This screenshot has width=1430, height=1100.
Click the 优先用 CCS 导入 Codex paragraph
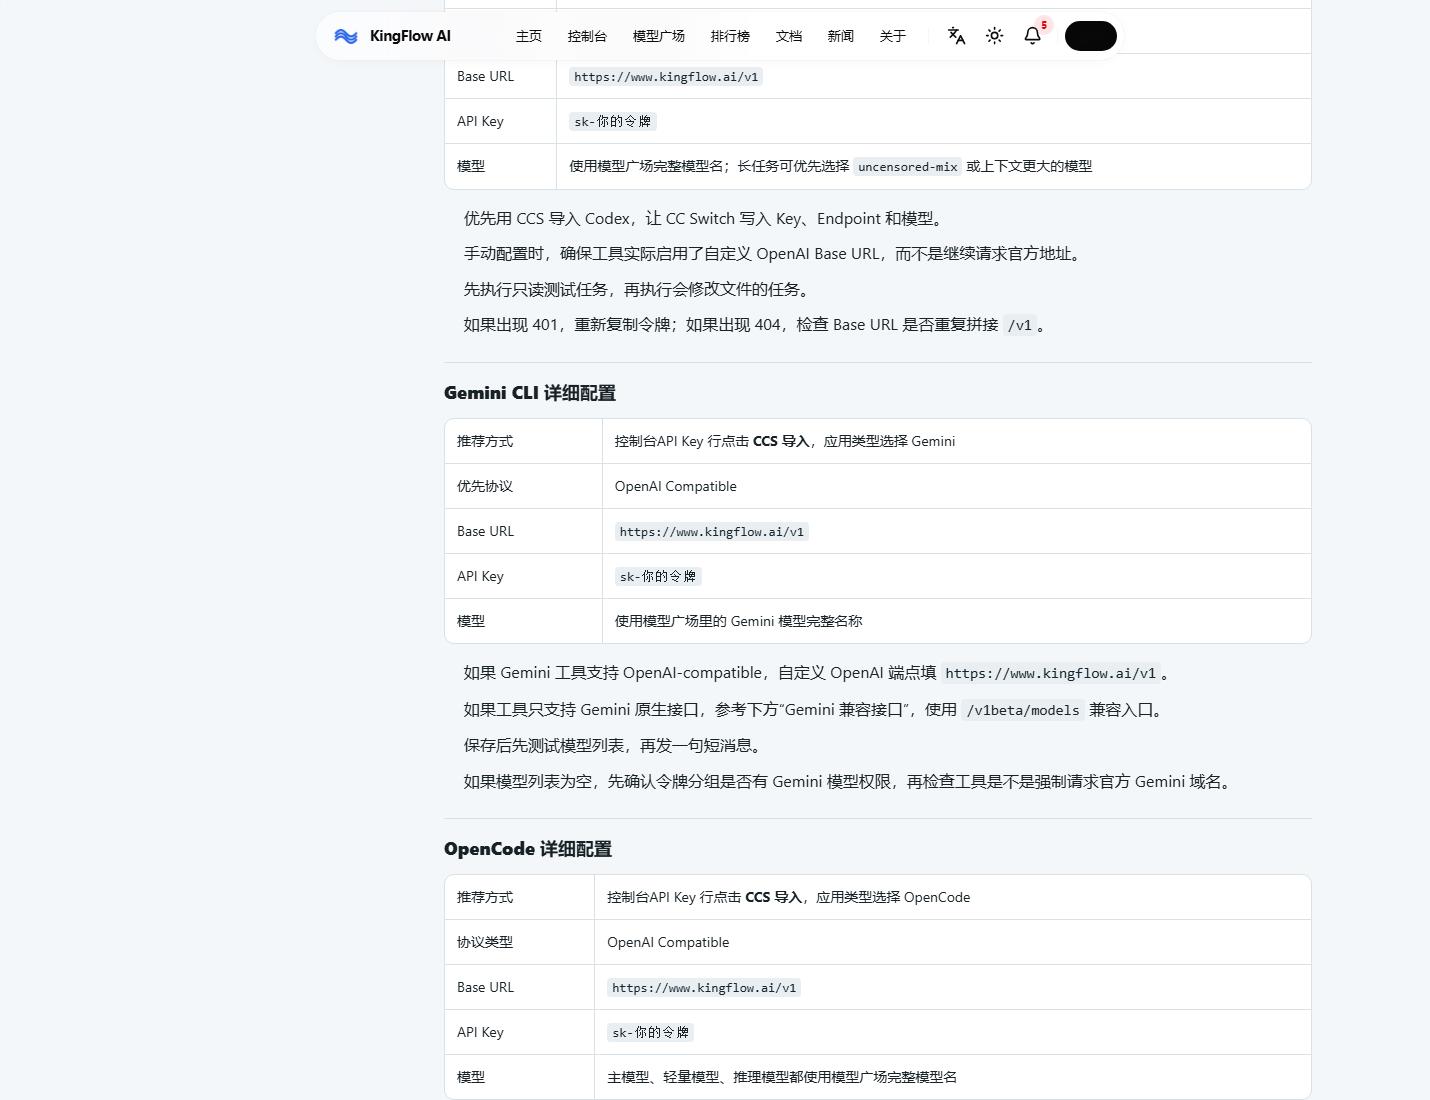[x=704, y=219]
